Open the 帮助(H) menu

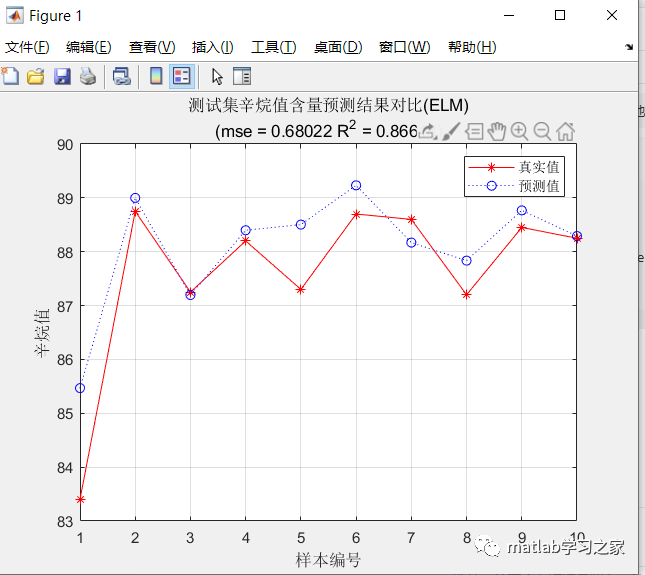click(472, 47)
